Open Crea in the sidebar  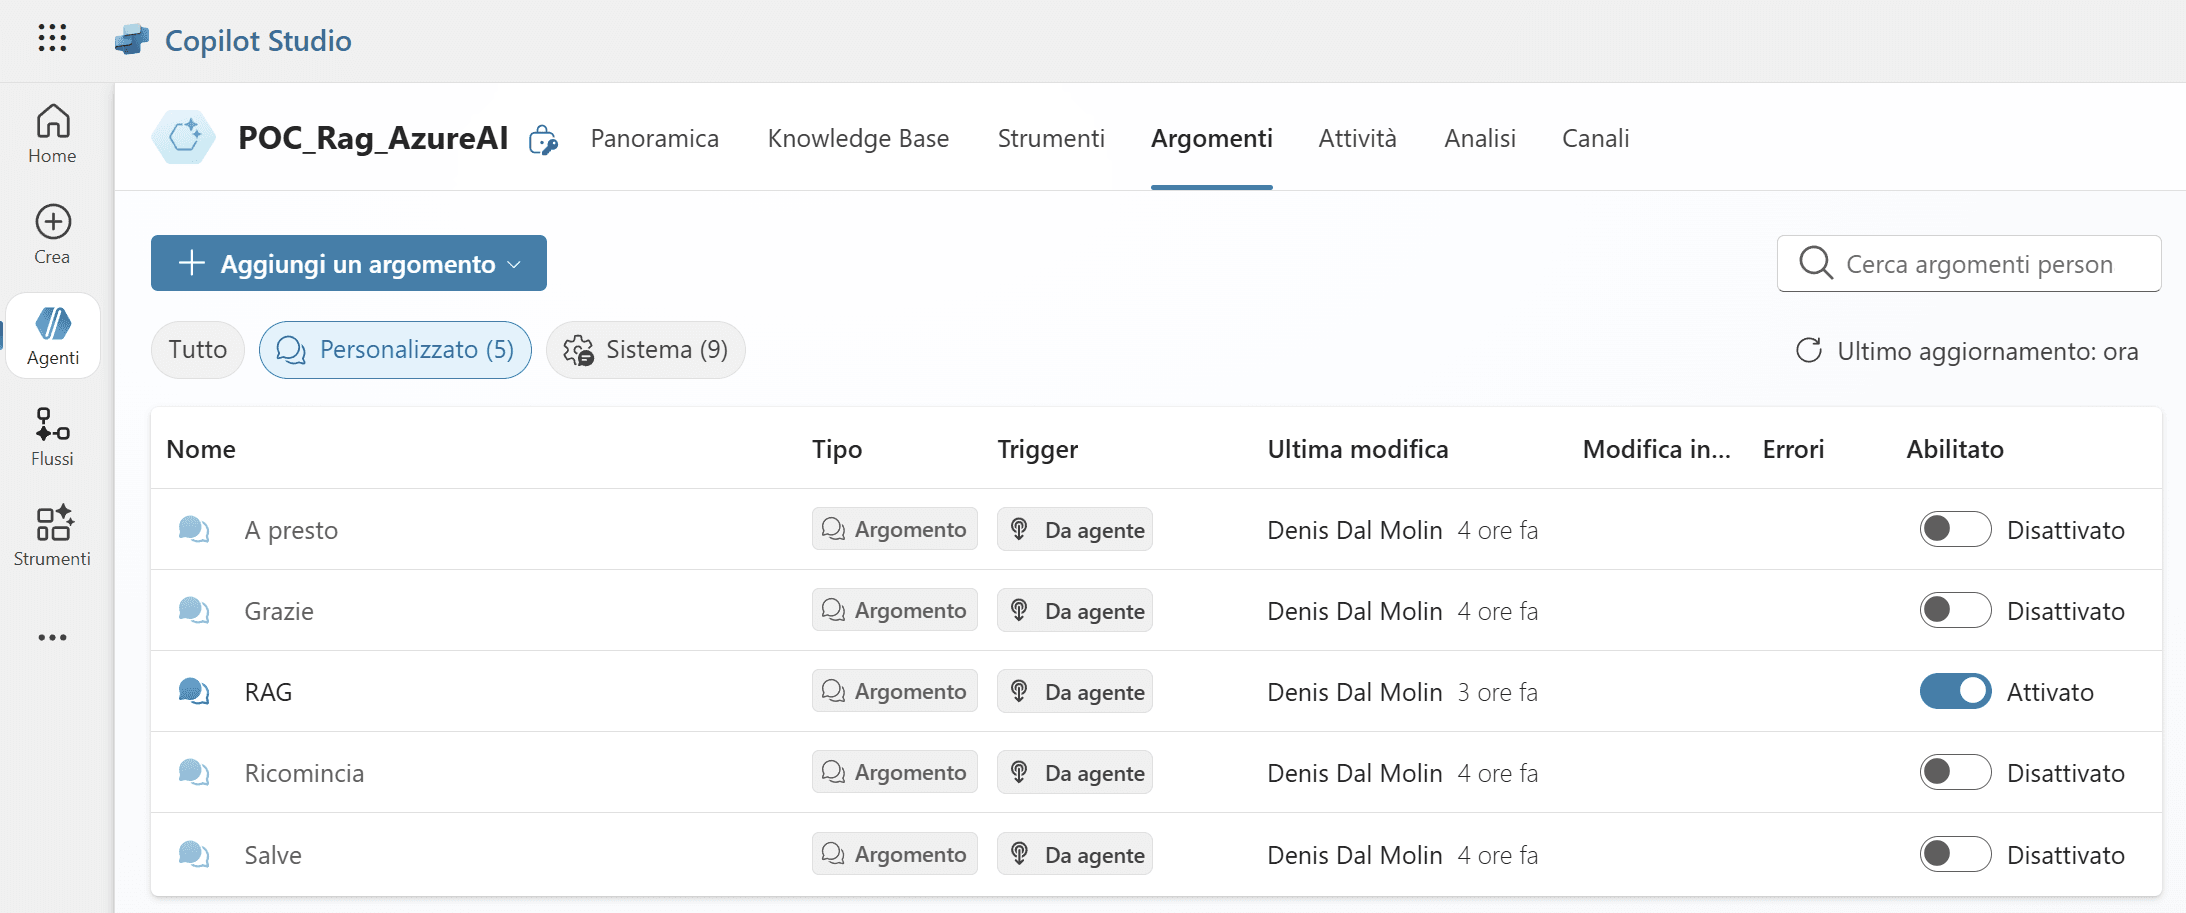pos(52,235)
